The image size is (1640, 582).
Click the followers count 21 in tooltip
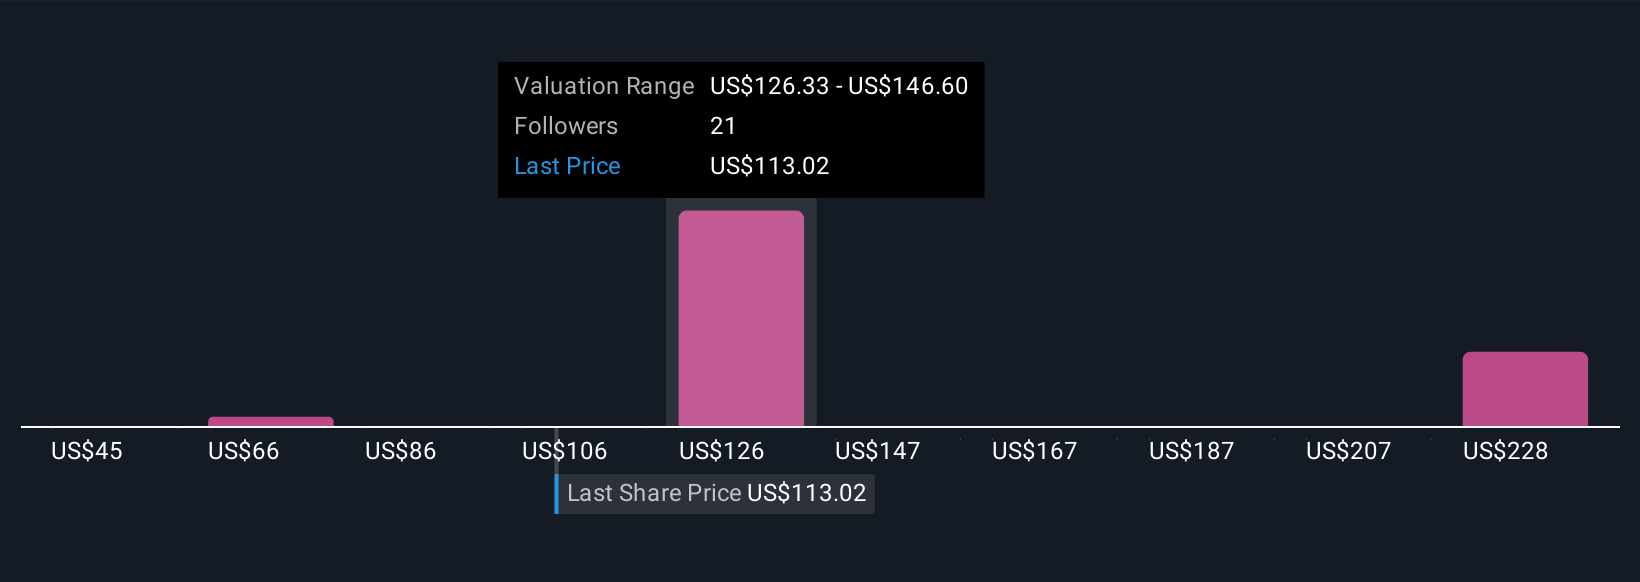point(723,126)
